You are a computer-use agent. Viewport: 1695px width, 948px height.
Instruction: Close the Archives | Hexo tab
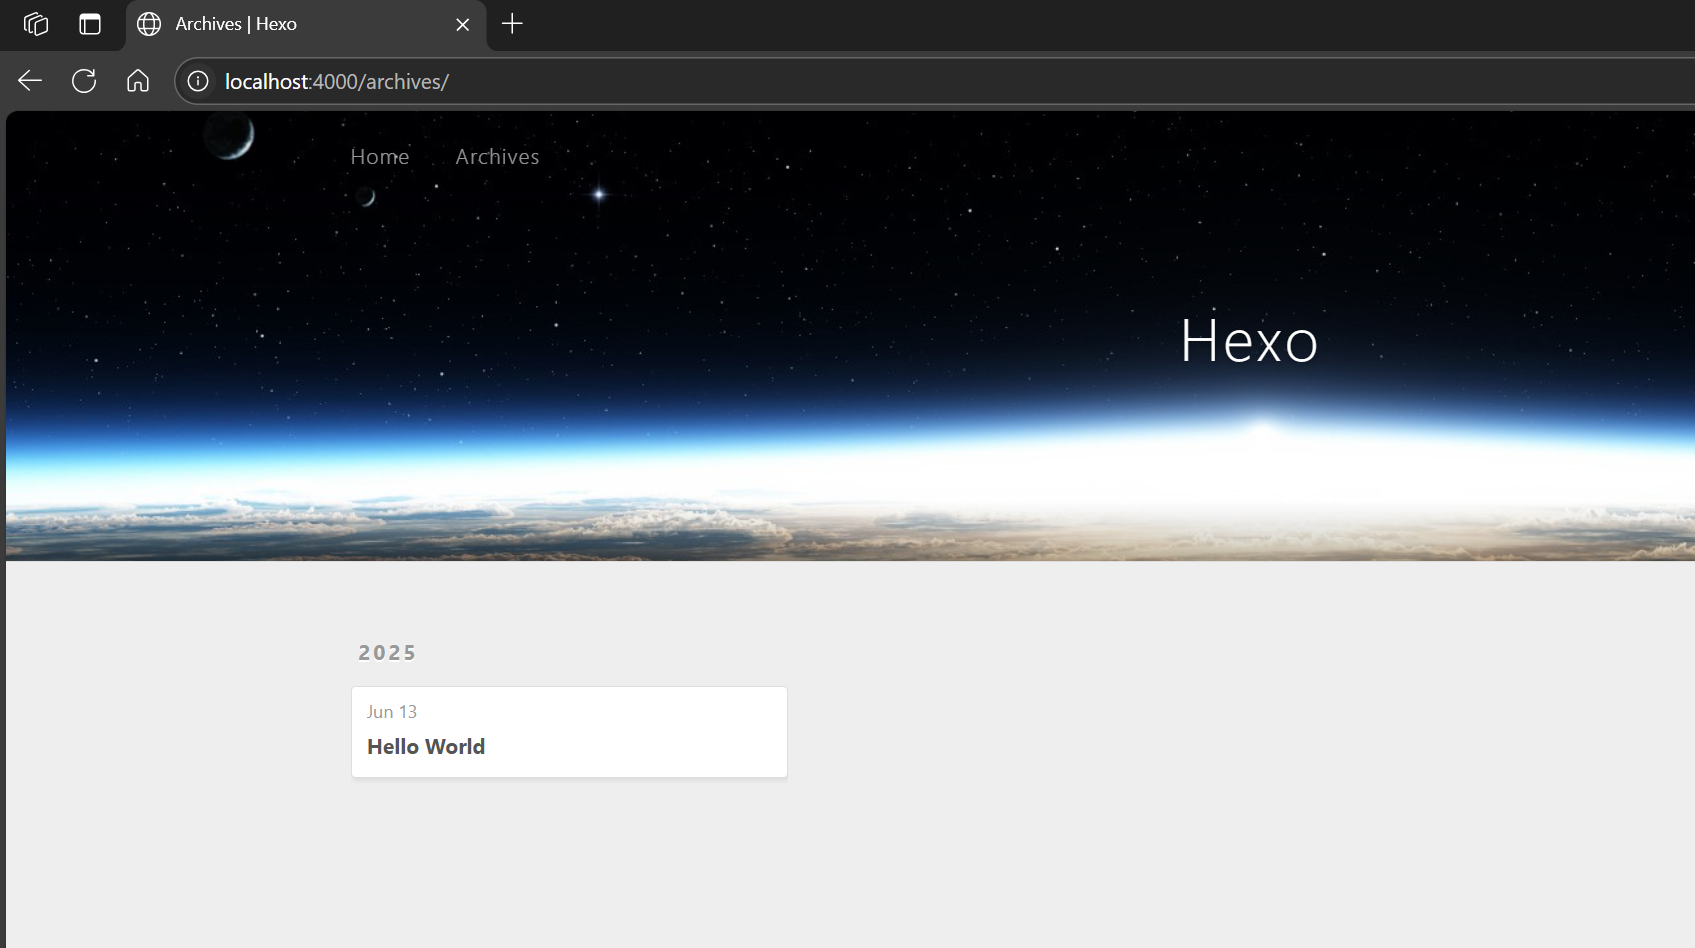(462, 25)
